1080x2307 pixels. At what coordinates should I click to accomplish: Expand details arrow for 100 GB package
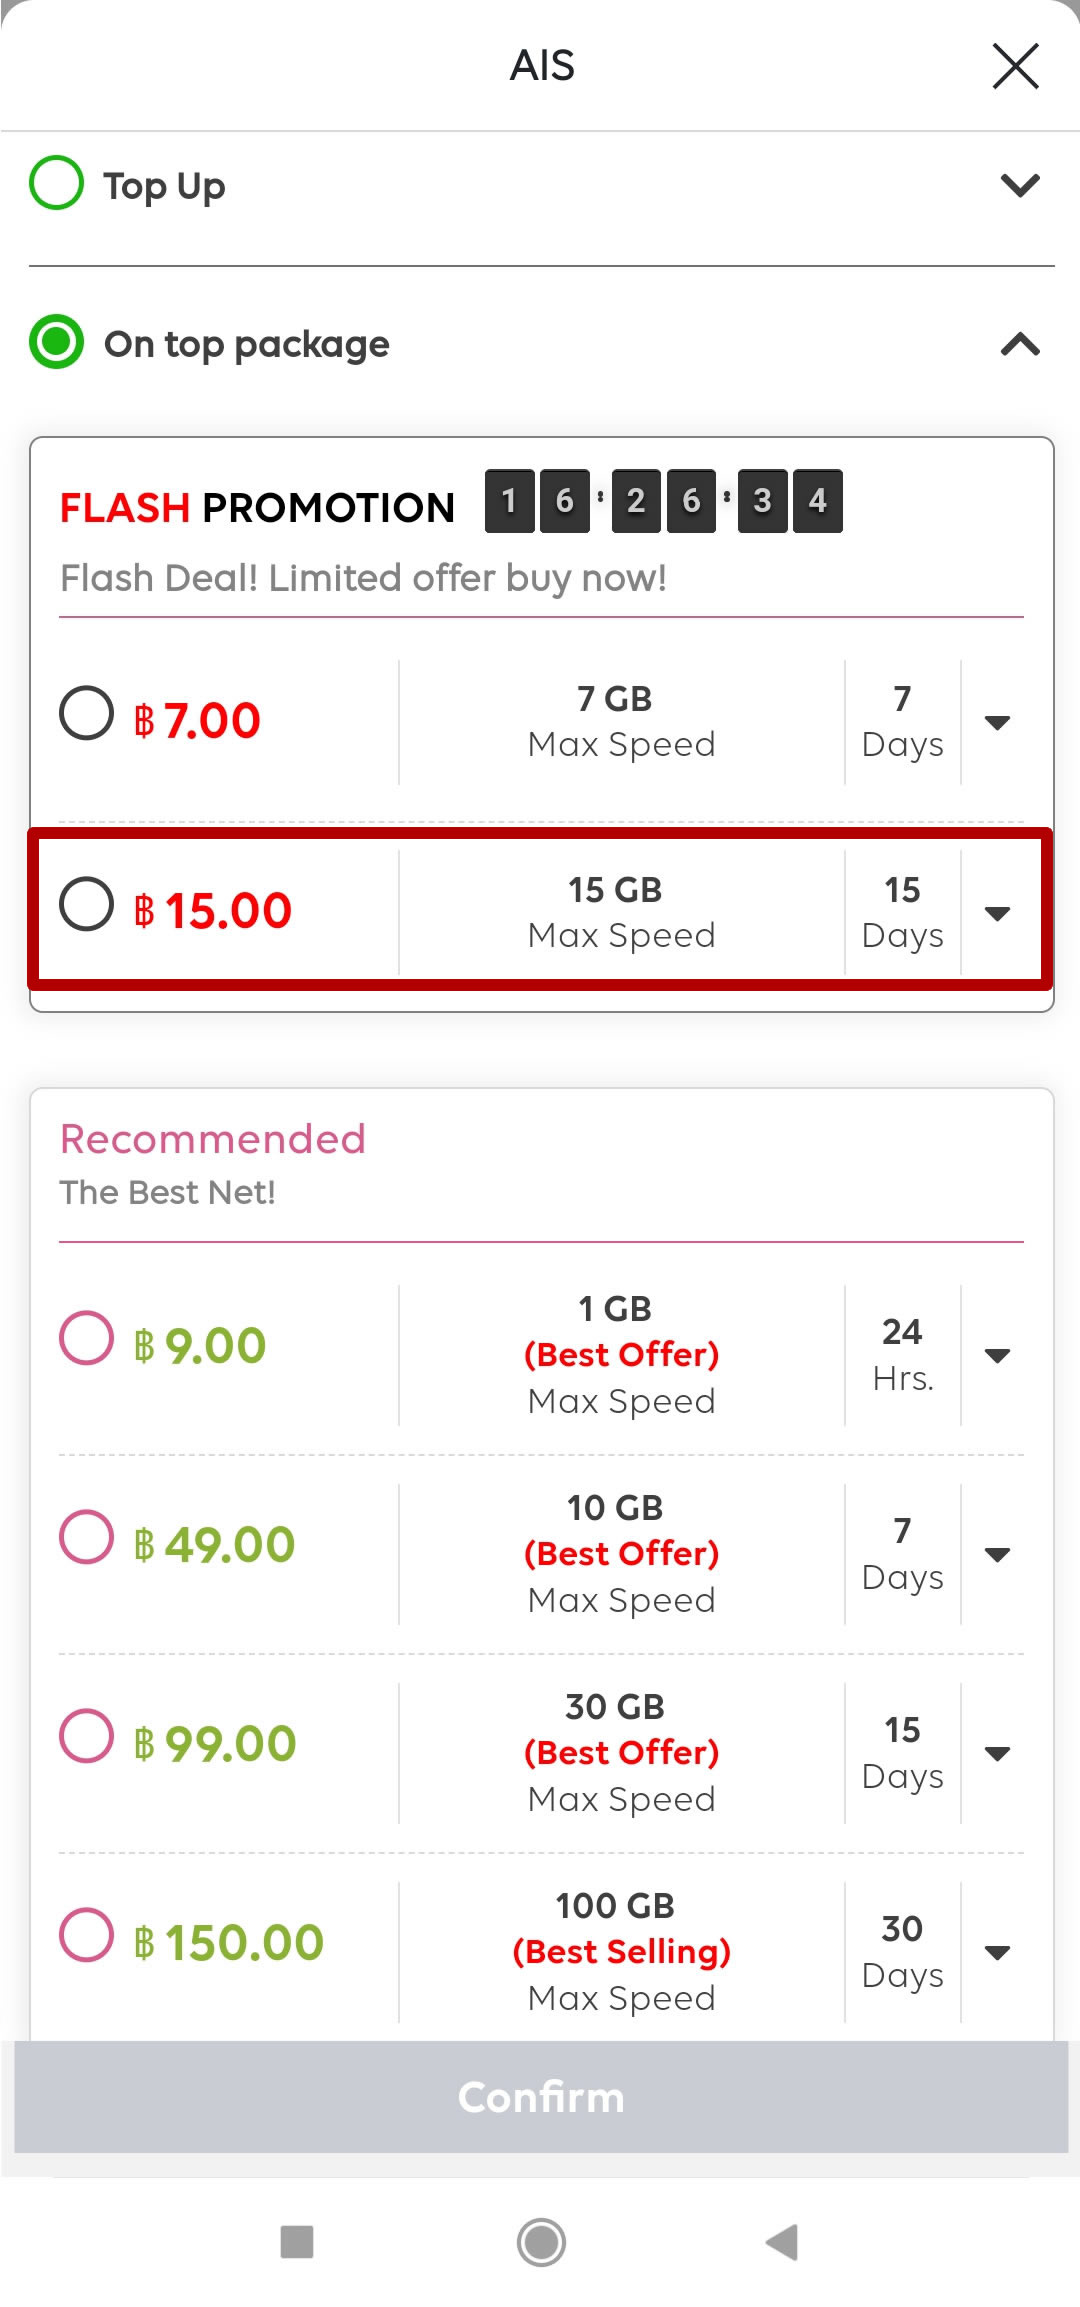997,1952
